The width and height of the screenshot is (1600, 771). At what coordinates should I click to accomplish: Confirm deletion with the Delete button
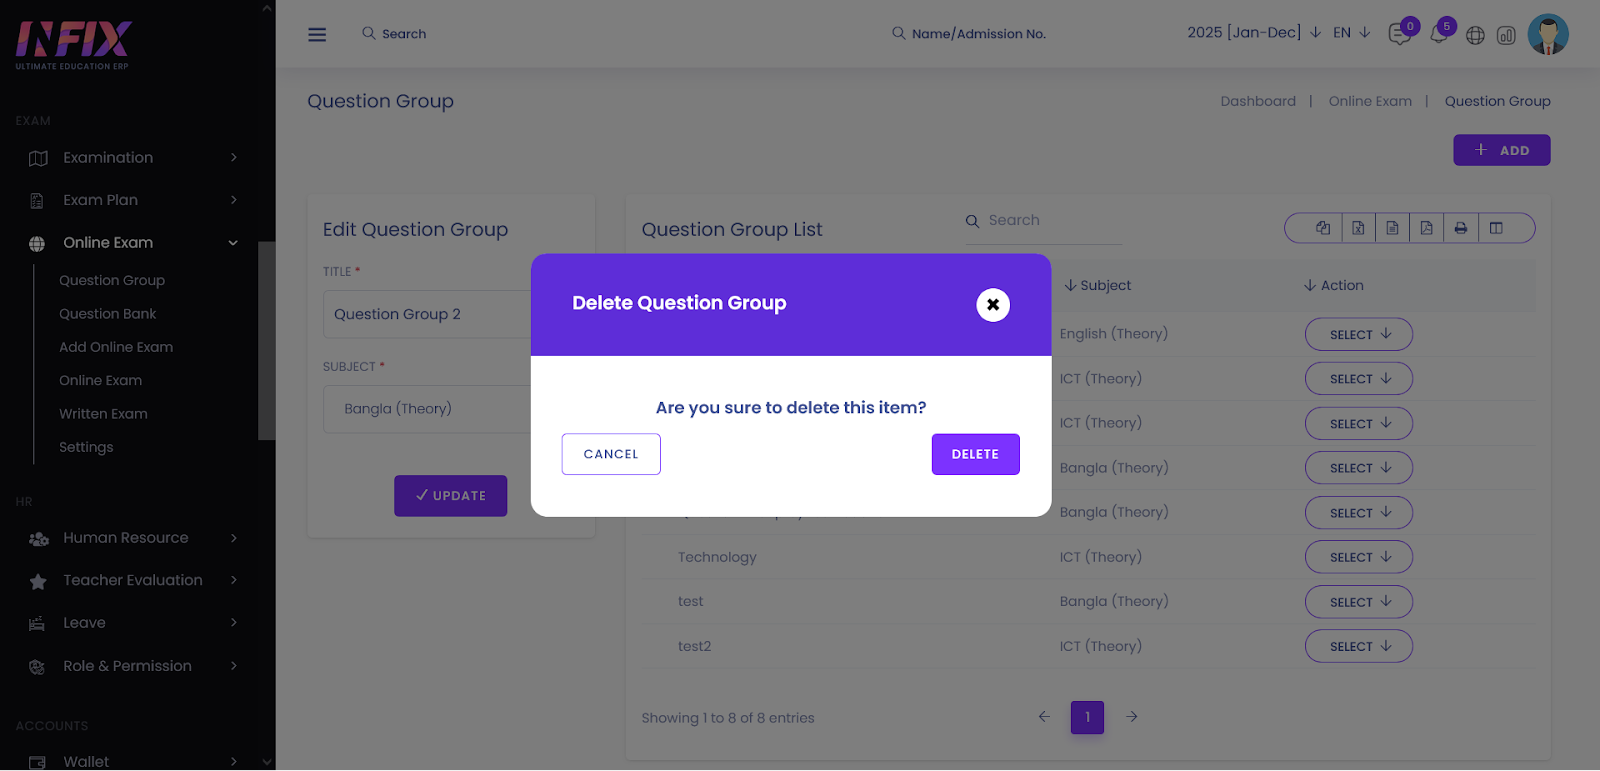coord(975,454)
